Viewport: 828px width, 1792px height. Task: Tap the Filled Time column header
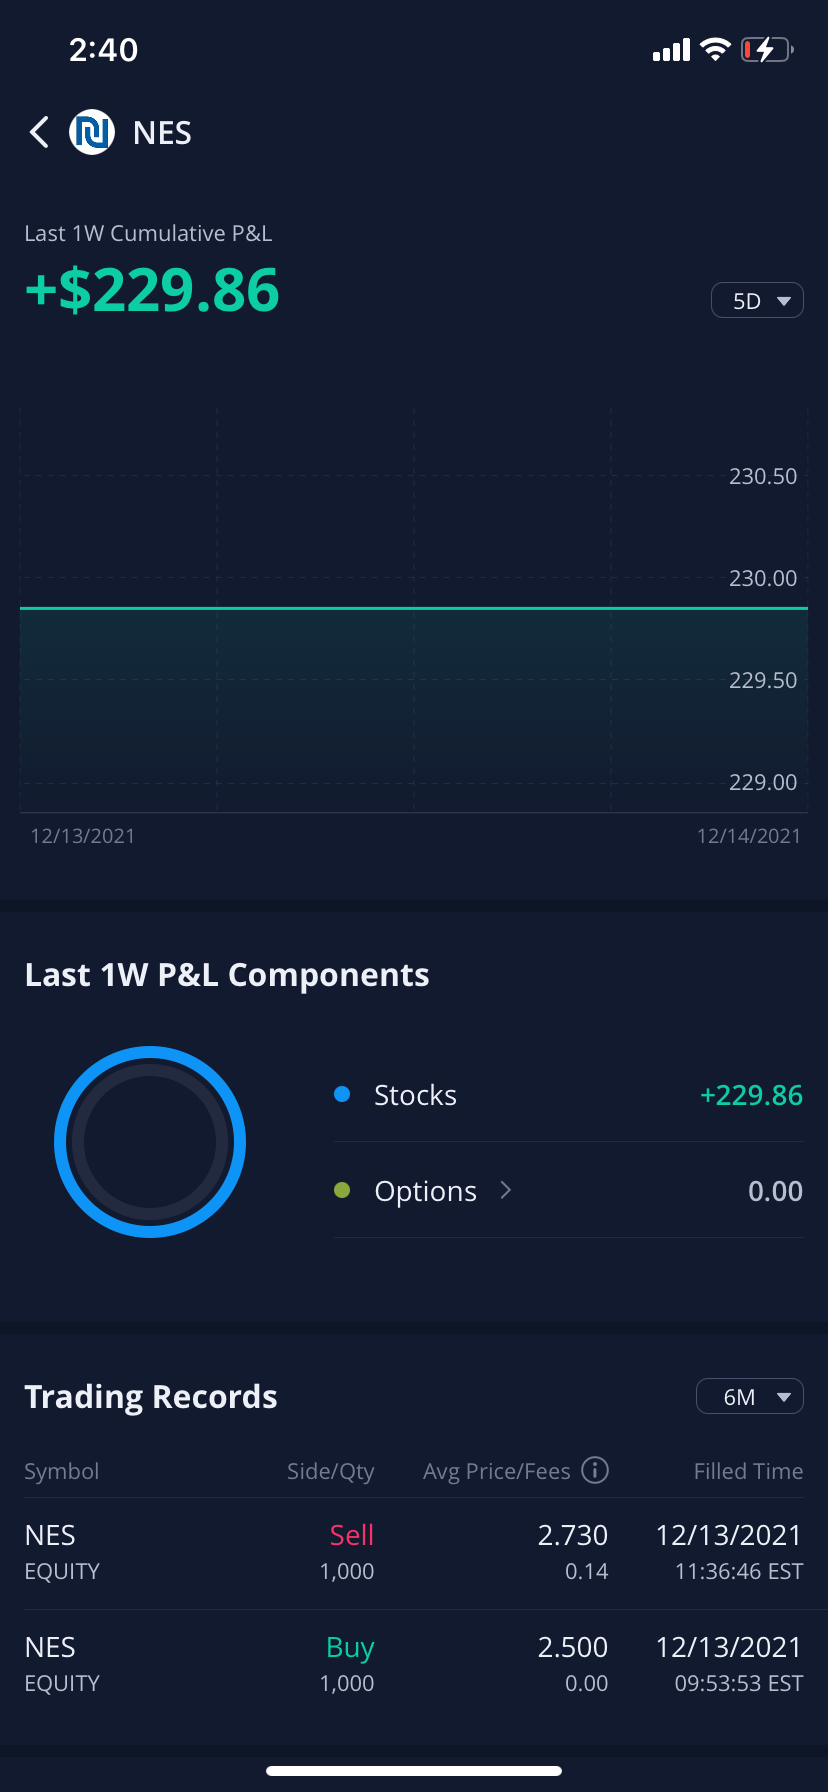pos(748,1471)
